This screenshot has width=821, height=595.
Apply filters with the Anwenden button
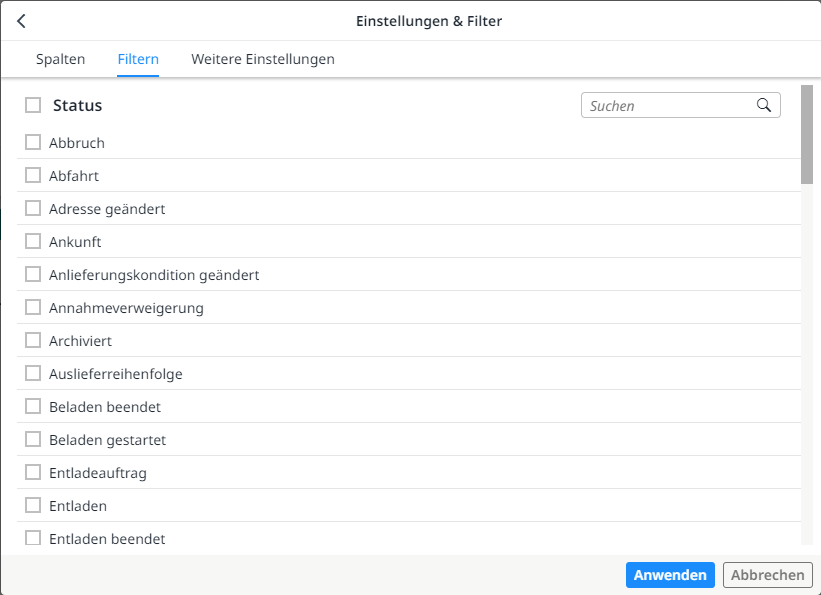tap(670, 574)
